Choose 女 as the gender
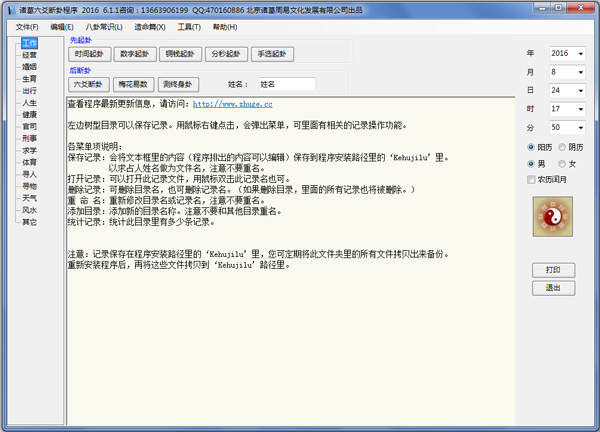The width and height of the screenshot is (600, 432). pos(562,163)
